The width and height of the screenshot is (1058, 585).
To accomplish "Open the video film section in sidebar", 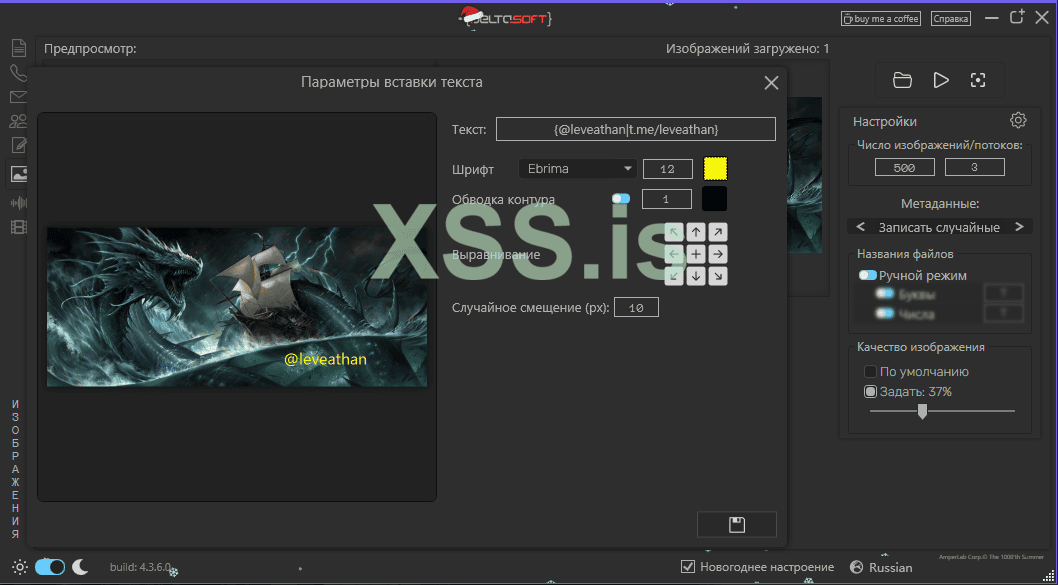I will [x=18, y=227].
